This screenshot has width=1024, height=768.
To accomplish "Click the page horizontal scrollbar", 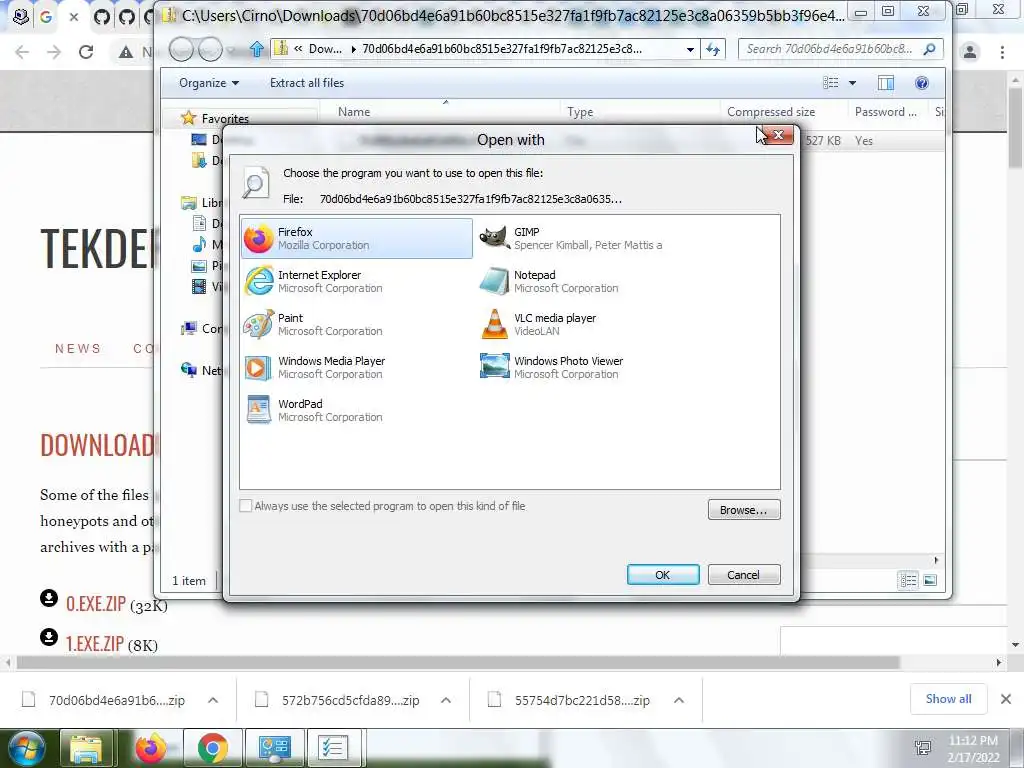I will click(x=457, y=662).
